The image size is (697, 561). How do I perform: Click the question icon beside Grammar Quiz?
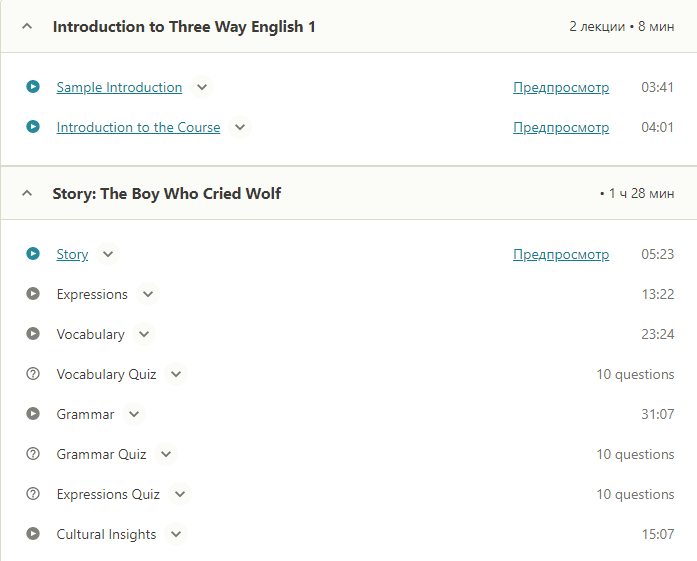click(x=33, y=454)
